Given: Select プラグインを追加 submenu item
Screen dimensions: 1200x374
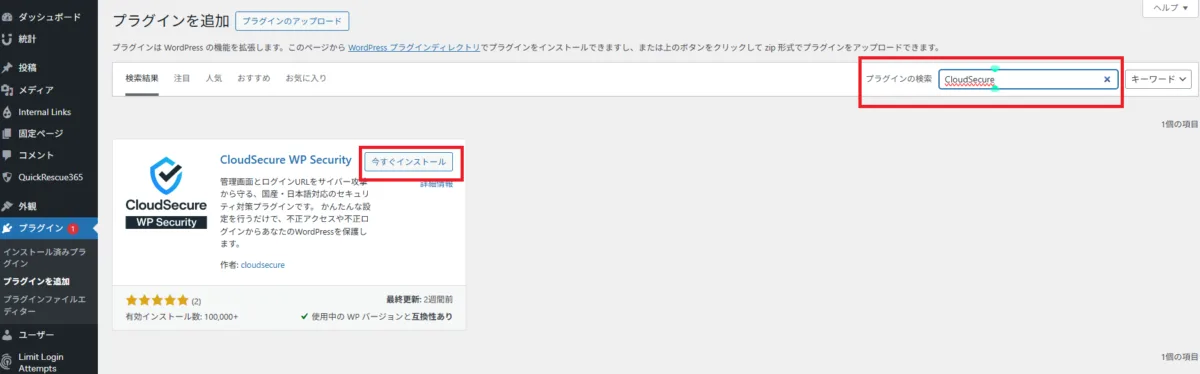Looking at the screenshot, I should (x=36, y=280).
